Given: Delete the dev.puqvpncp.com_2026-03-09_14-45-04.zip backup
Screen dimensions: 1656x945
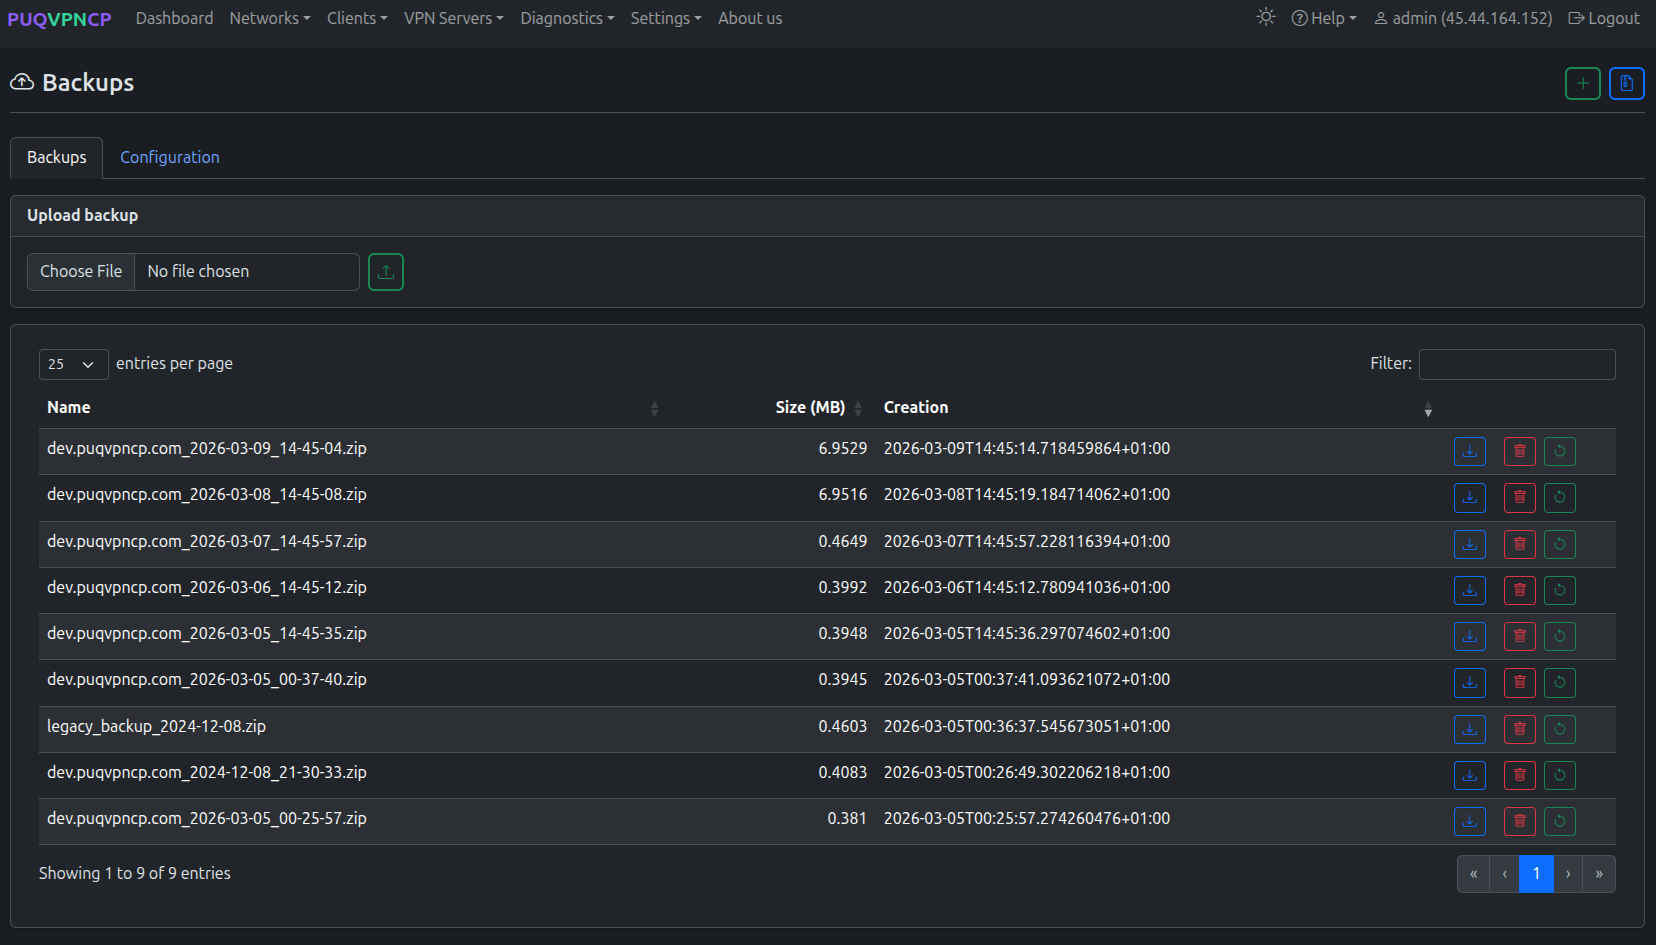Looking at the screenshot, I should pos(1519,451).
